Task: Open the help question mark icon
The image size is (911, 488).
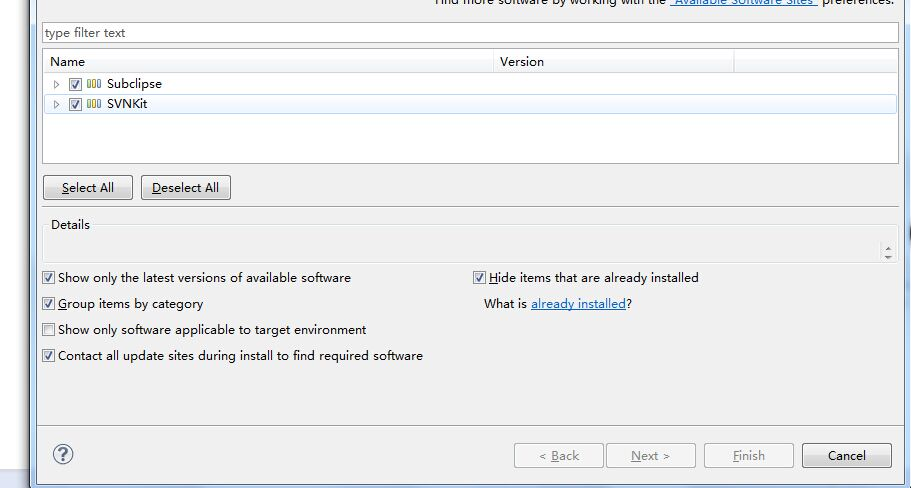Action: click(x=63, y=454)
